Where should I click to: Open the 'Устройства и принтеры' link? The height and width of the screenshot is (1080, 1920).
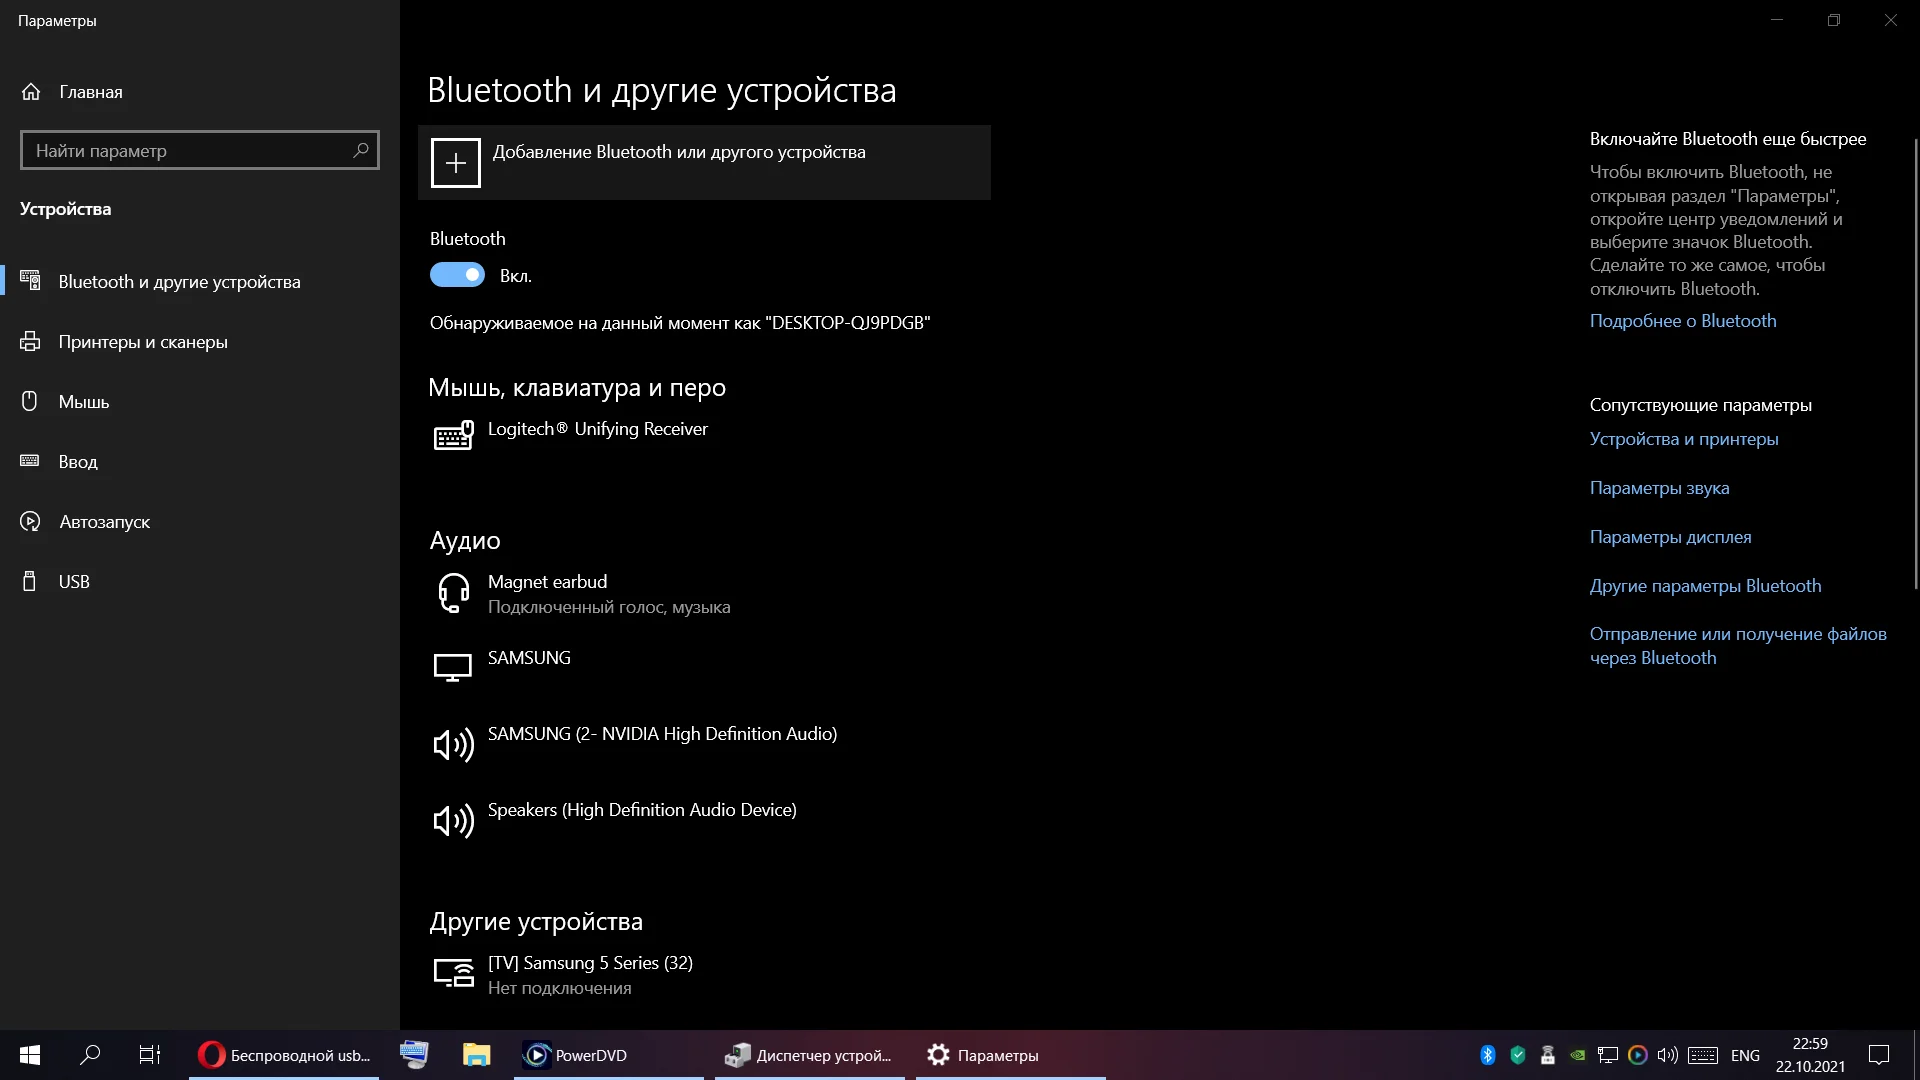click(x=1684, y=439)
